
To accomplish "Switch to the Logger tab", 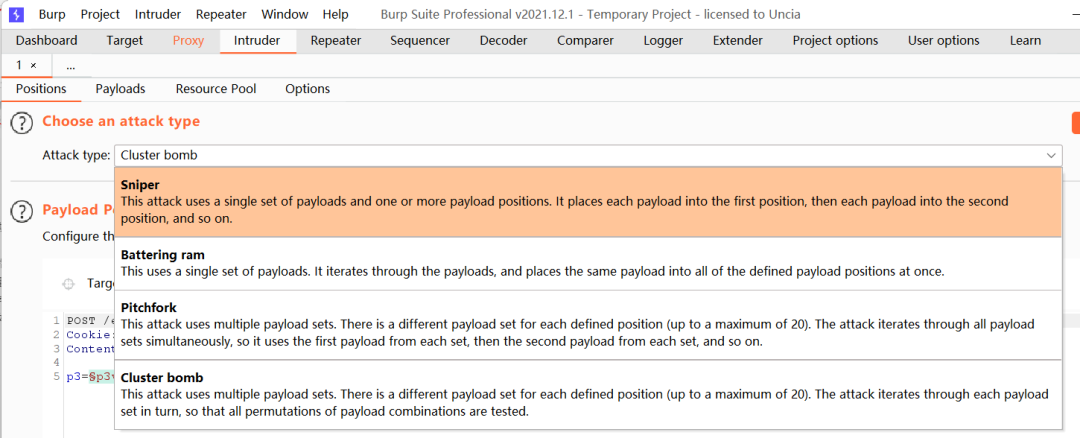I will (x=663, y=41).
